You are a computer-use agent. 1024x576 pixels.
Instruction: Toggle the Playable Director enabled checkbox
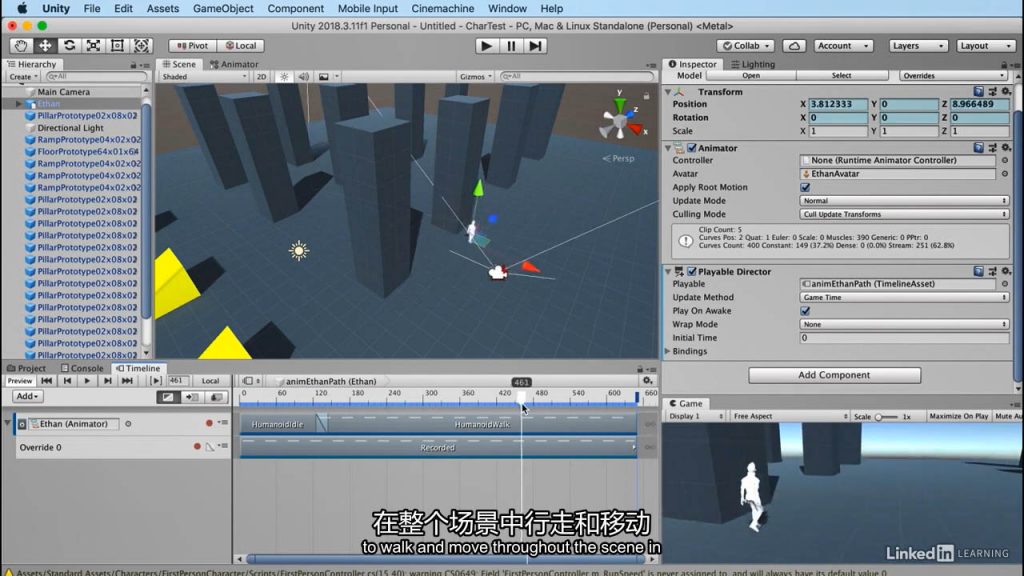coord(692,271)
